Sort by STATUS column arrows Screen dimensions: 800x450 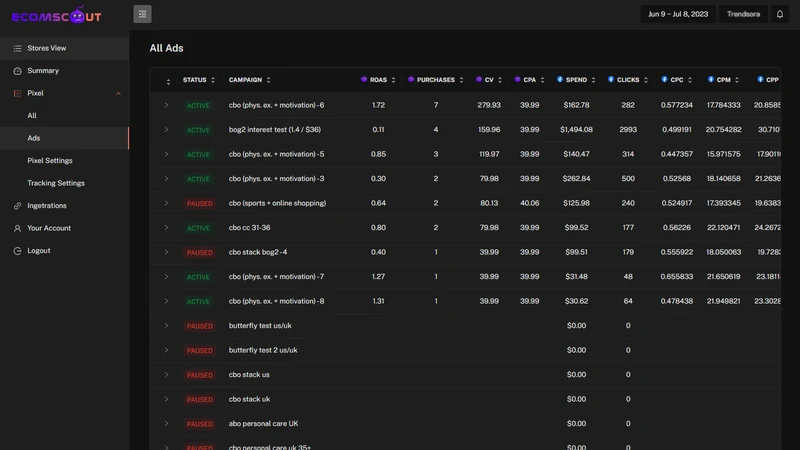click(213, 80)
